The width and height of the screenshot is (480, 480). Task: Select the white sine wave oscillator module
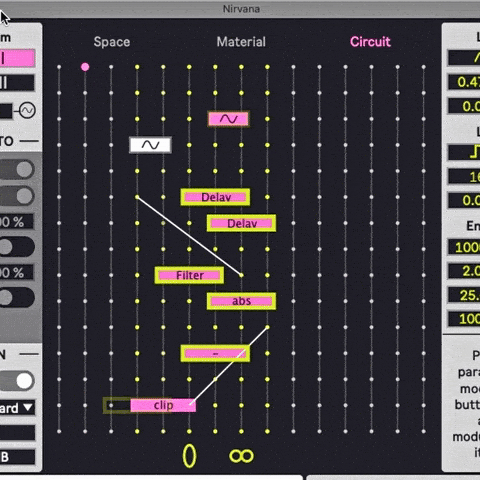point(150,145)
